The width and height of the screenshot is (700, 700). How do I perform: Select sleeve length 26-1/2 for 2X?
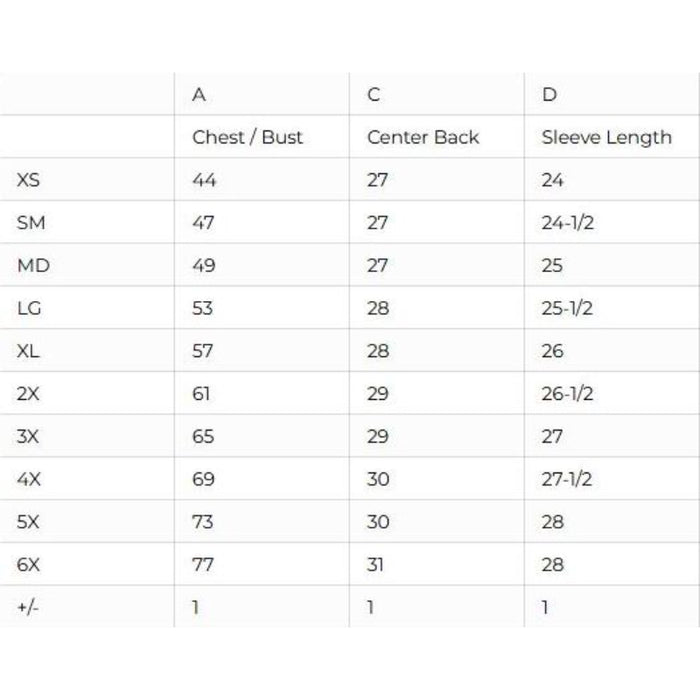(x=567, y=394)
